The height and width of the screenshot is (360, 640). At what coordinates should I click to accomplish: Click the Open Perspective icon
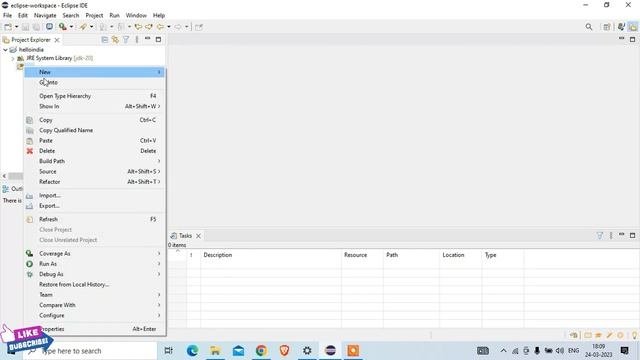(607, 27)
